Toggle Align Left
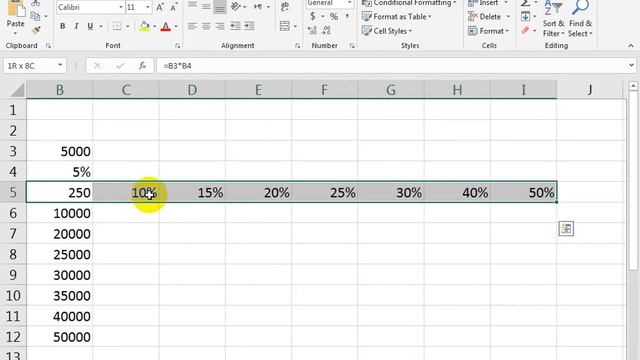 pos(192,26)
